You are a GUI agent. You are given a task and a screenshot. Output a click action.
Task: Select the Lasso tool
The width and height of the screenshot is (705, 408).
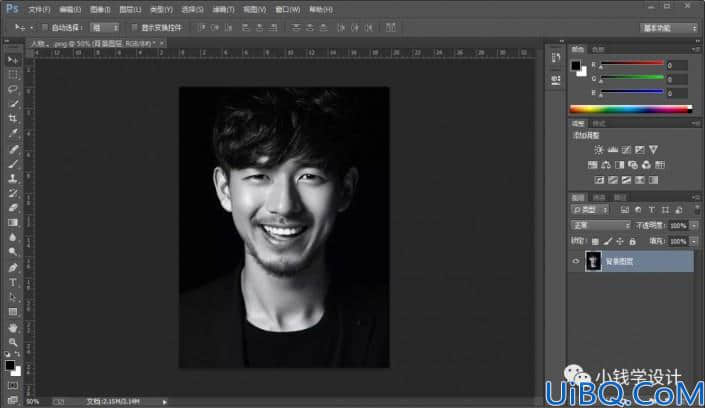[x=13, y=89]
